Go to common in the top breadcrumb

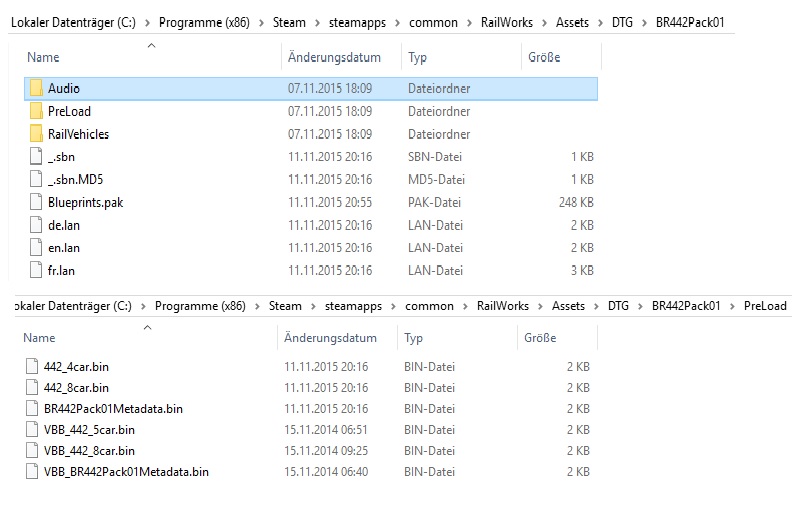coord(433,22)
